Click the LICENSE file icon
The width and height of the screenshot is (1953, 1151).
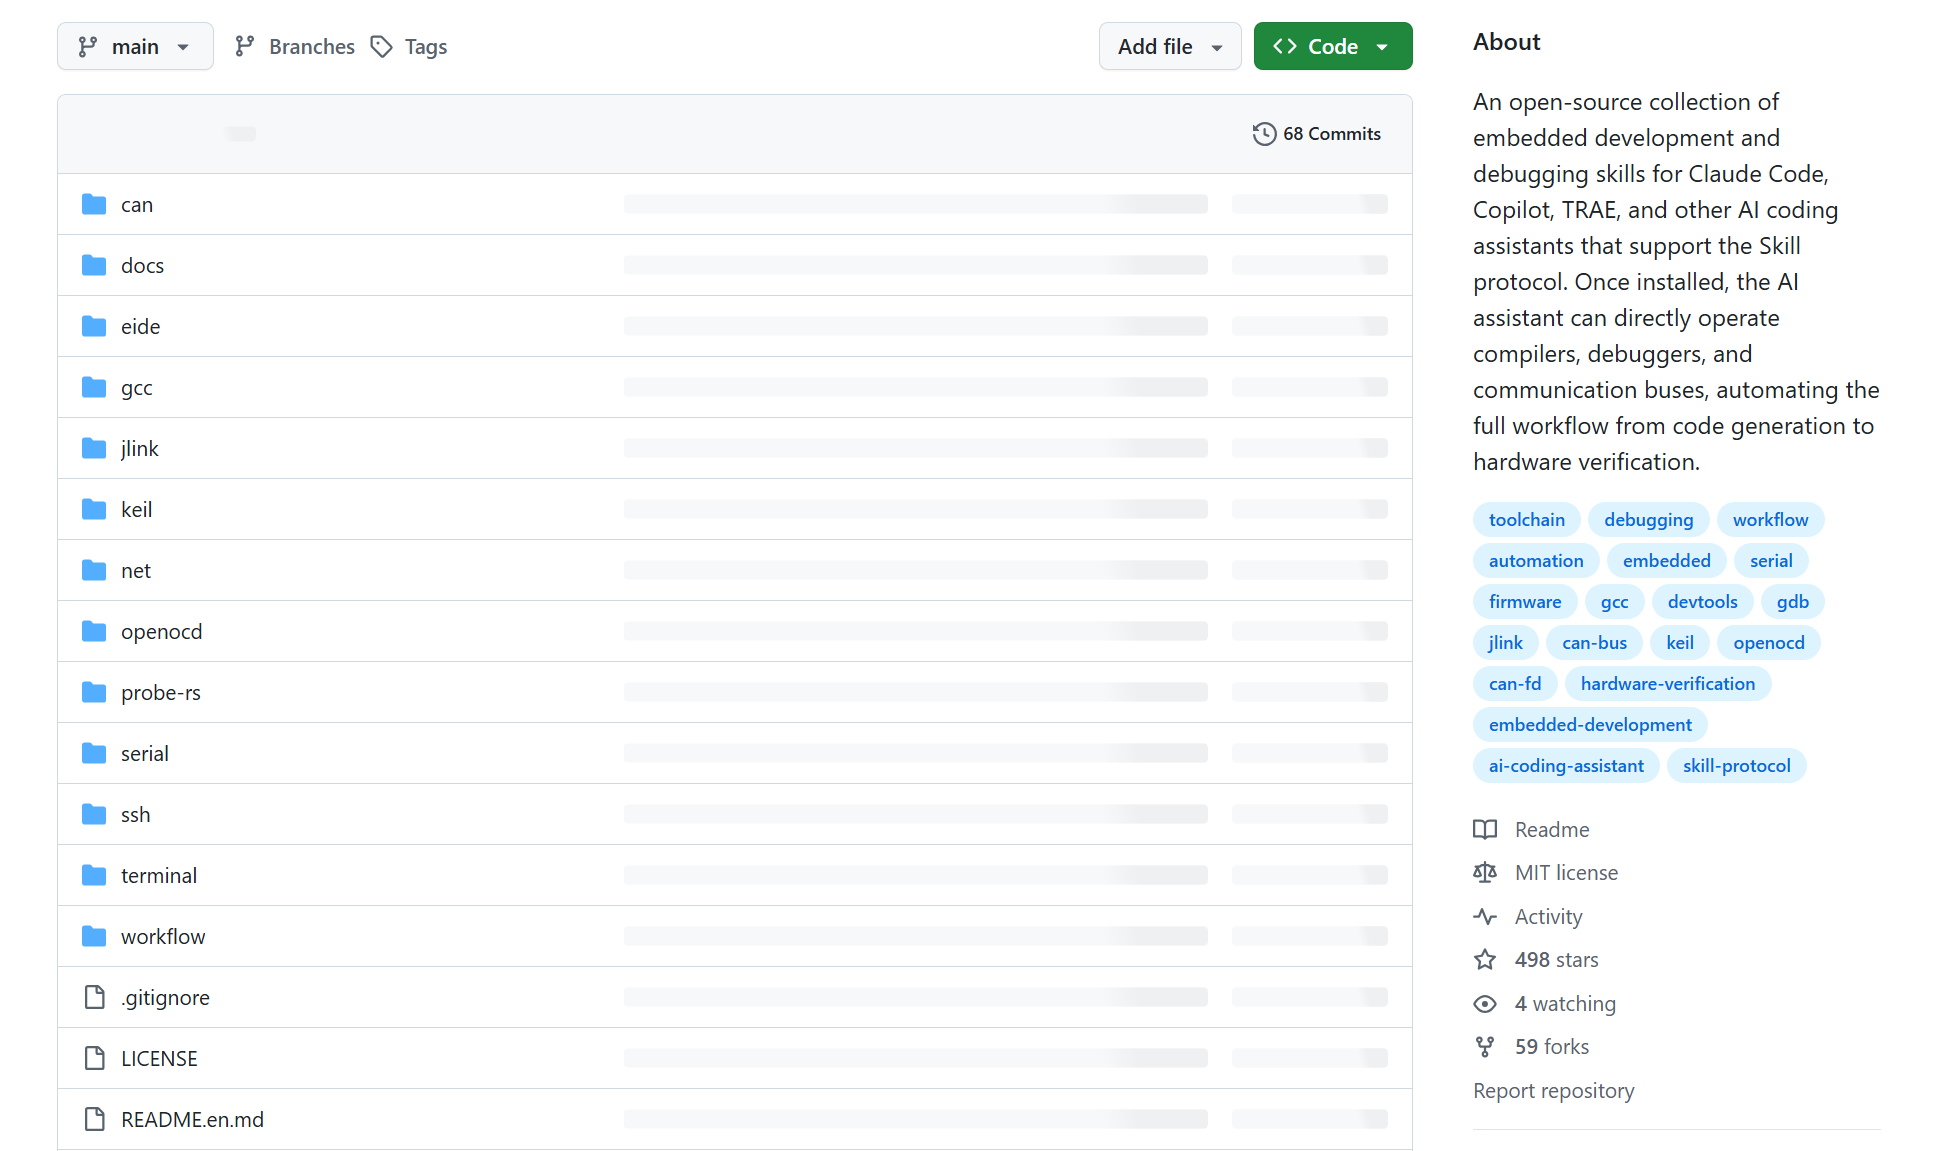click(95, 1059)
